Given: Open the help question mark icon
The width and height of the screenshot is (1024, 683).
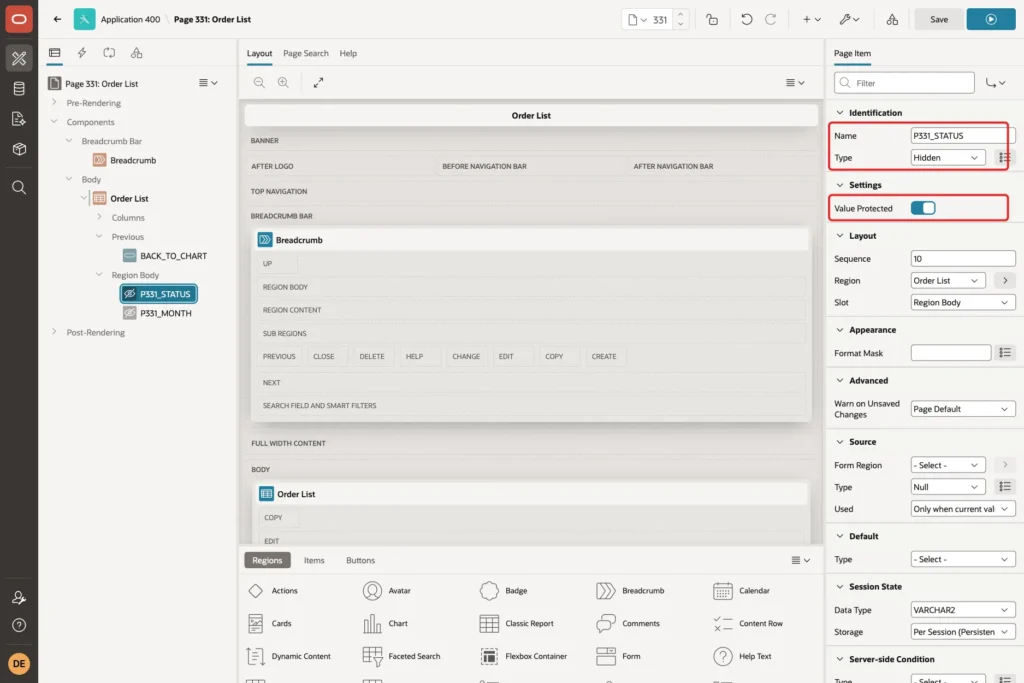Looking at the screenshot, I should tap(19, 626).
